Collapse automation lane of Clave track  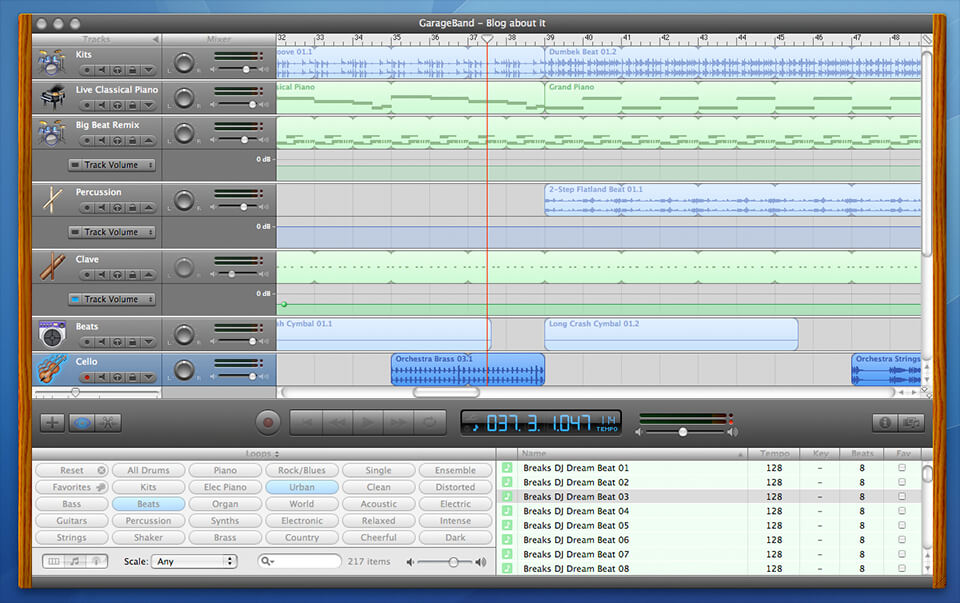pos(148,275)
